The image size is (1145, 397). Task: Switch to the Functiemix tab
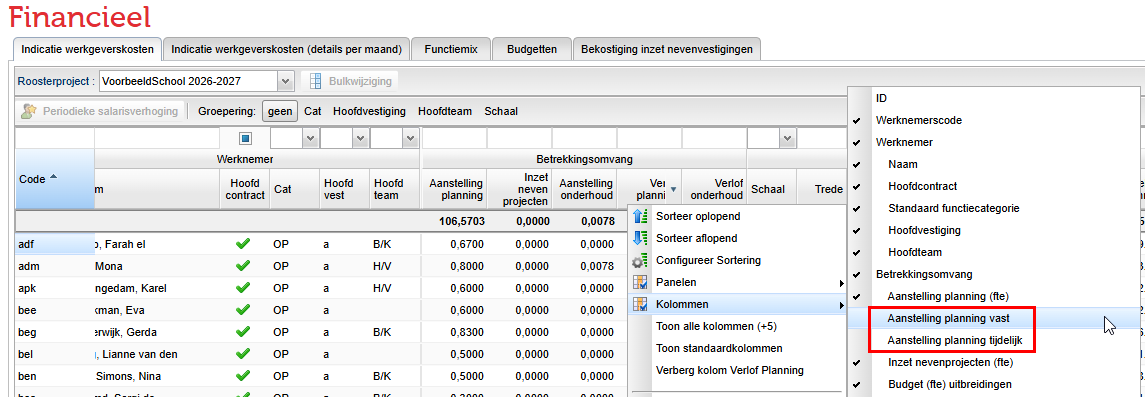tap(451, 49)
